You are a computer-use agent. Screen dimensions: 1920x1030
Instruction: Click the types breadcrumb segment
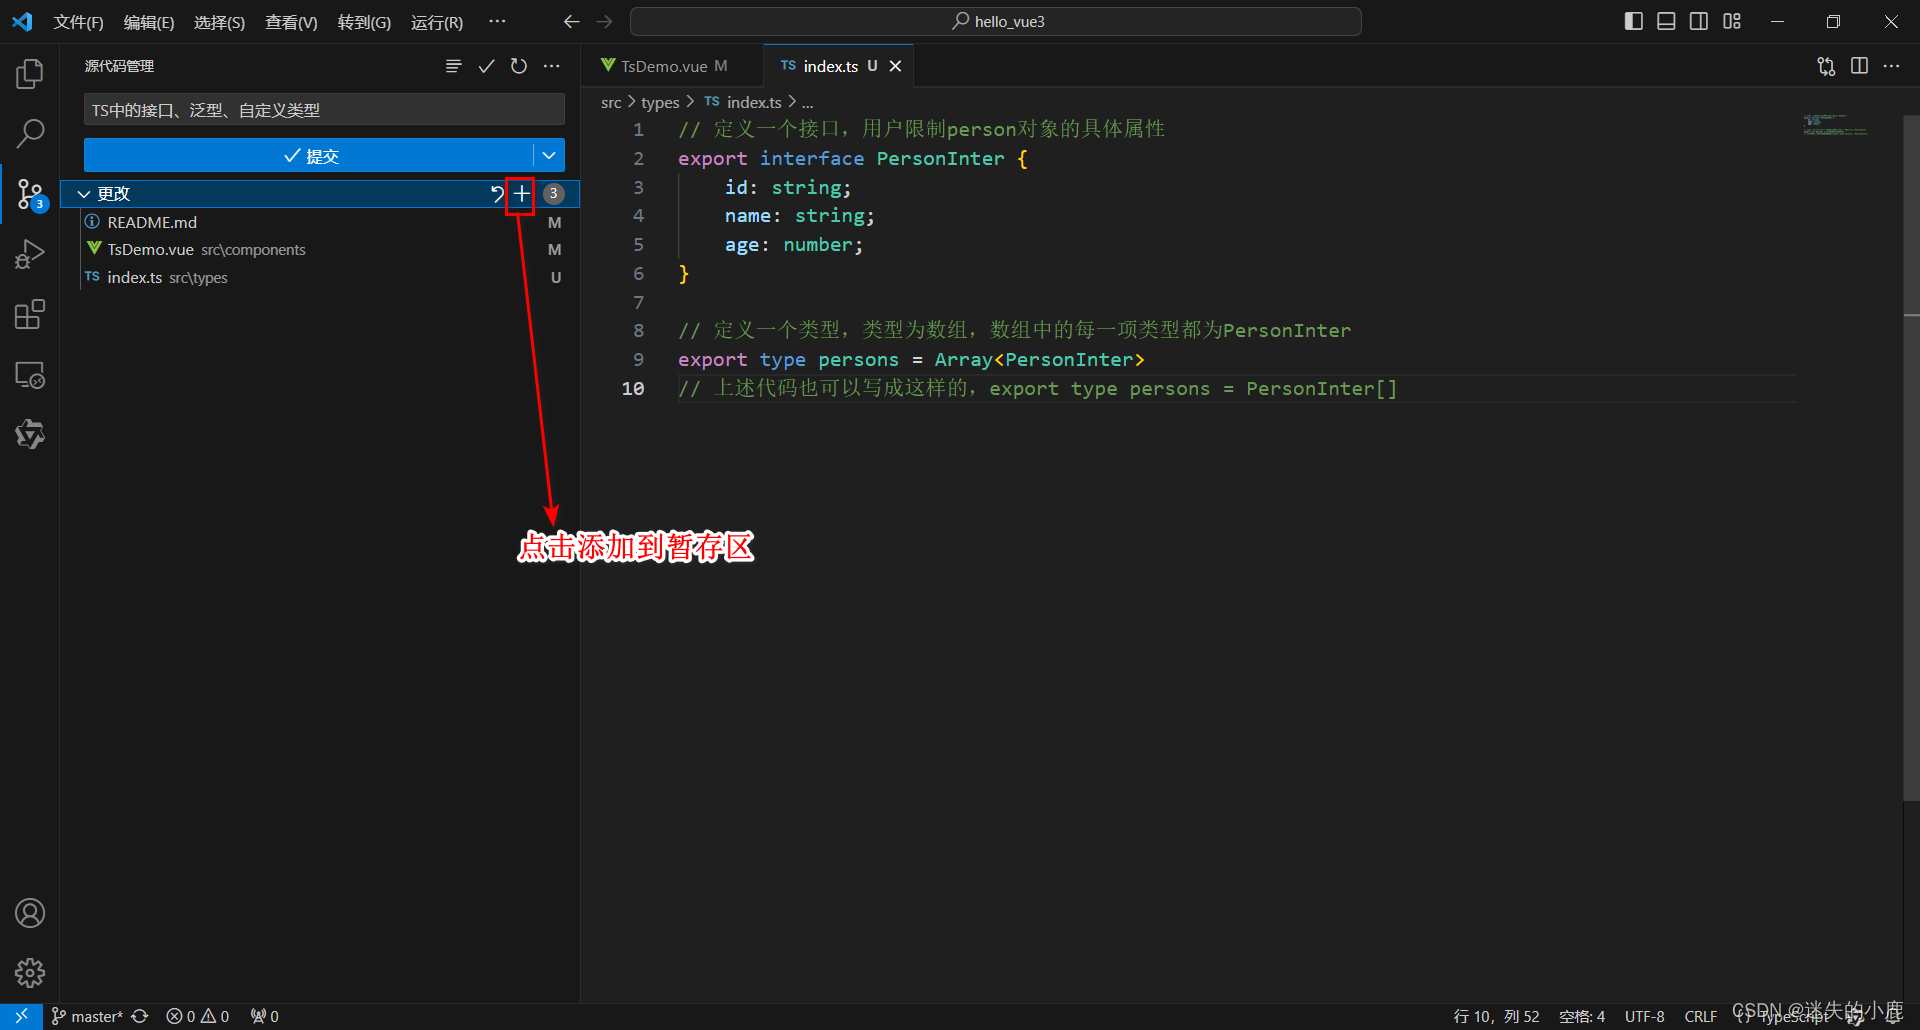pos(660,102)
